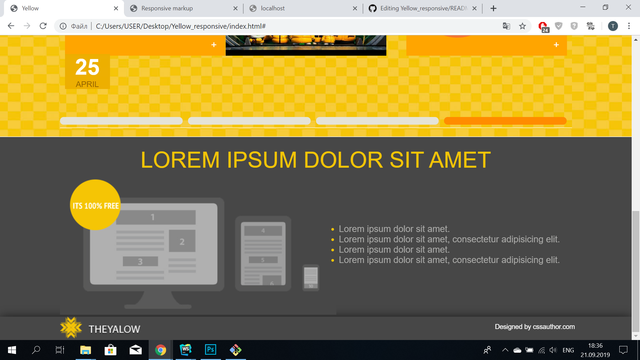Image resolution: width=640 pixels, height=360 pixels.
Task: Open the site information icon in address bar
Action: tap(63, 26)
